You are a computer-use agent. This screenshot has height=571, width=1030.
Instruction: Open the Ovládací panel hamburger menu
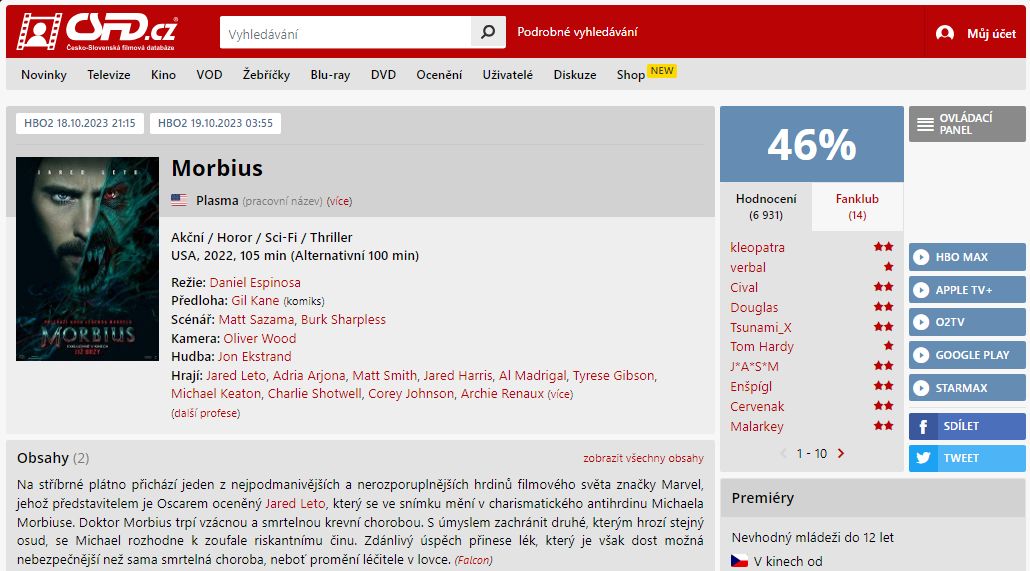[925, 124]
